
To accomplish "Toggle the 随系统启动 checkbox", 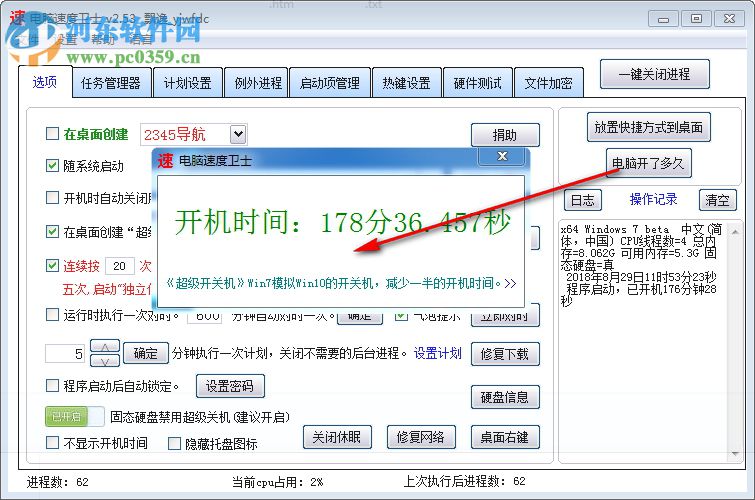I will pyautogui.click(x=52, y=166).
